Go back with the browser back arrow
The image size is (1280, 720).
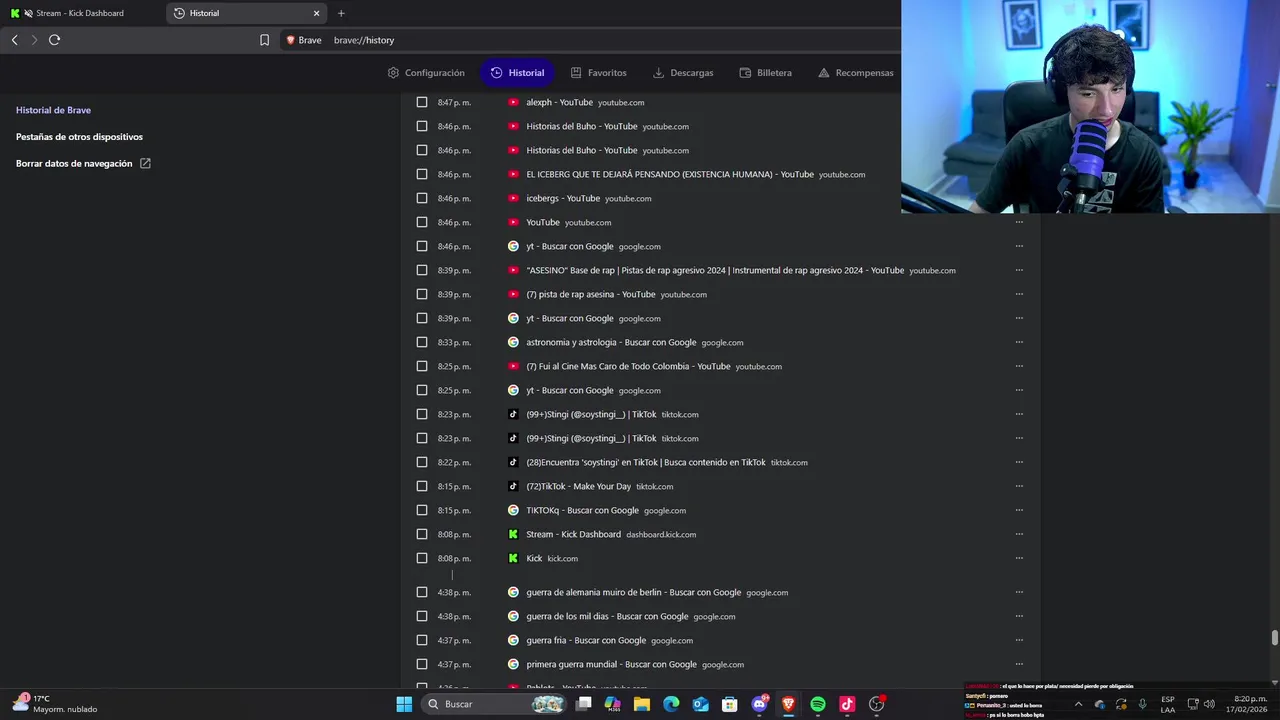14,40
